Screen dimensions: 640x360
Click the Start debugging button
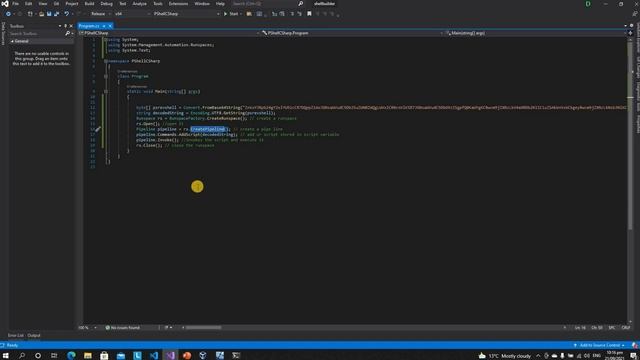coord(231,14)
